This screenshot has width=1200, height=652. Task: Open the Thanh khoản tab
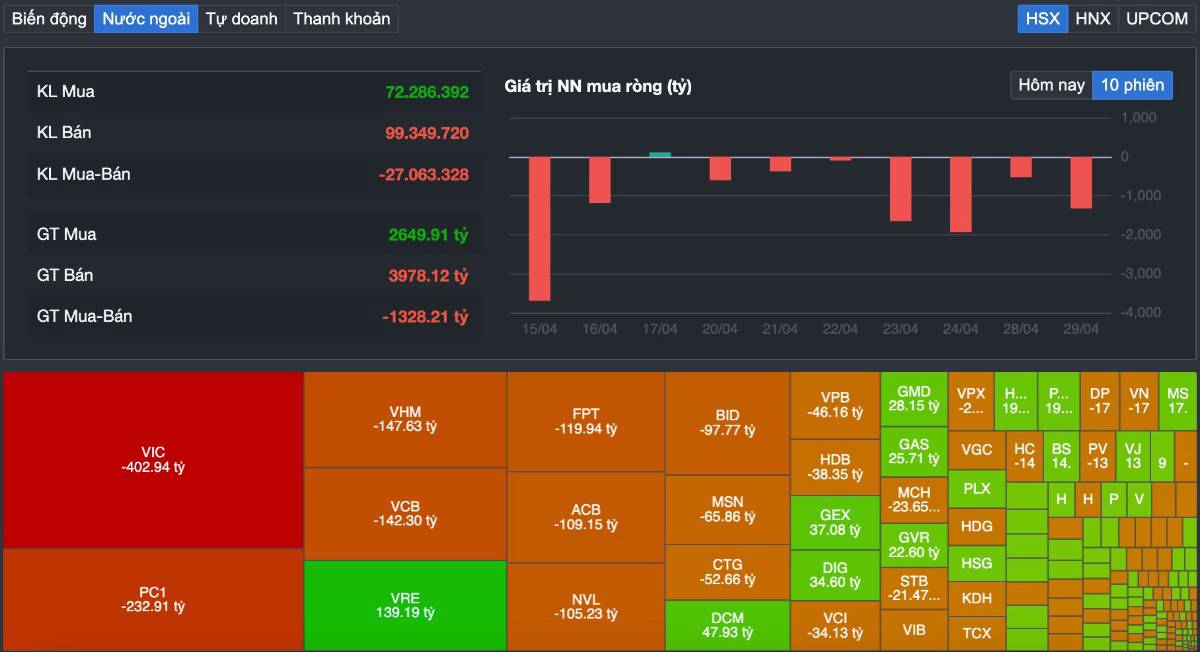pyautogui.click(x=341, y=19)
